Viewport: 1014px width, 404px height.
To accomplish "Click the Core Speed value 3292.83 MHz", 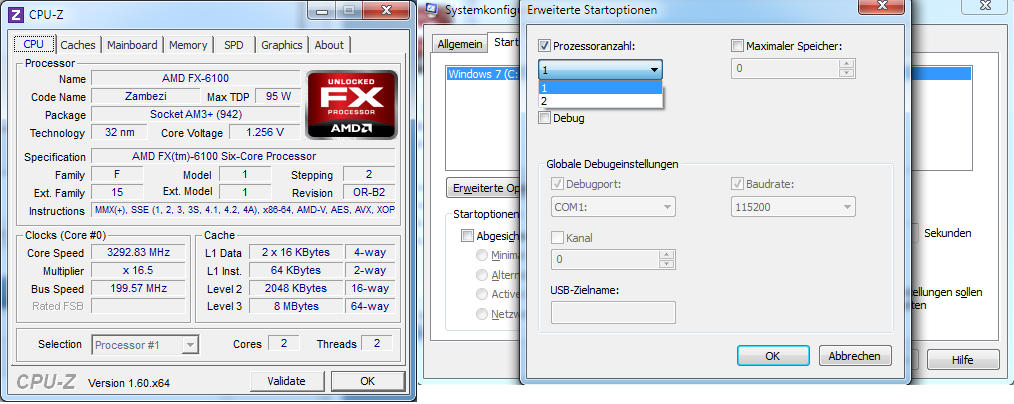I will 138,252.
